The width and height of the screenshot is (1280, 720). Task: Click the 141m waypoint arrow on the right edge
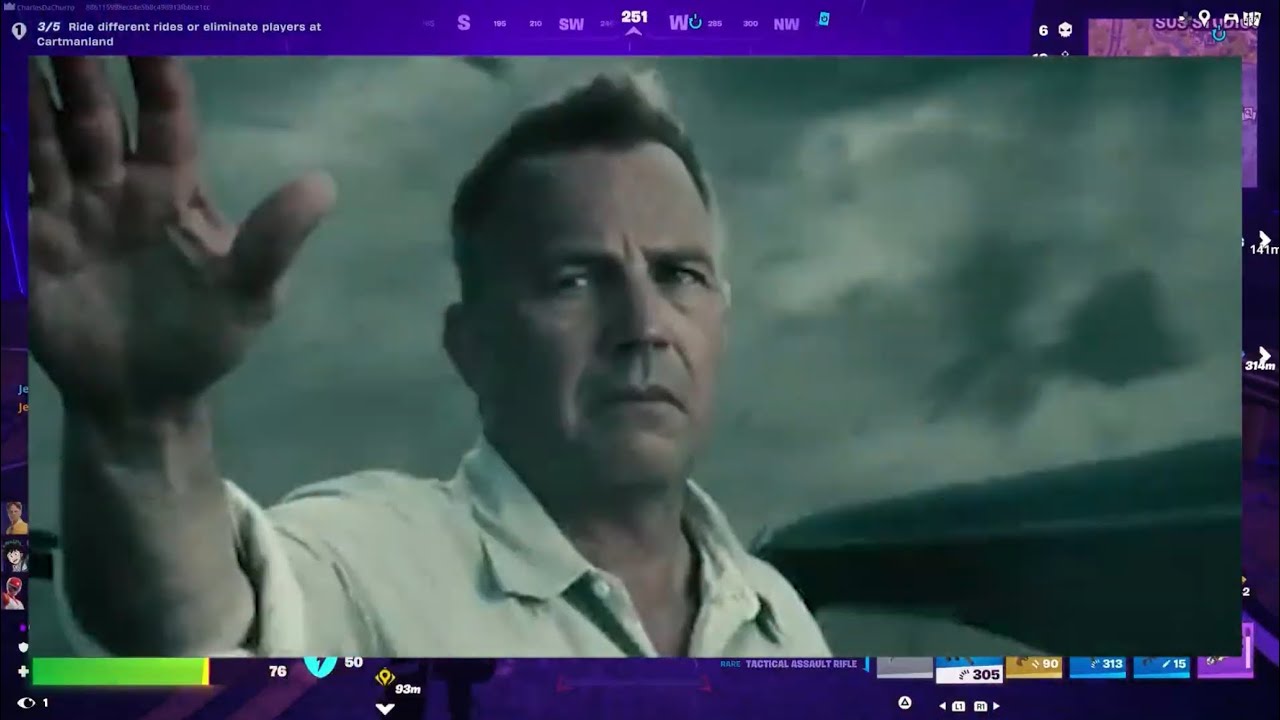point(1264,240)
